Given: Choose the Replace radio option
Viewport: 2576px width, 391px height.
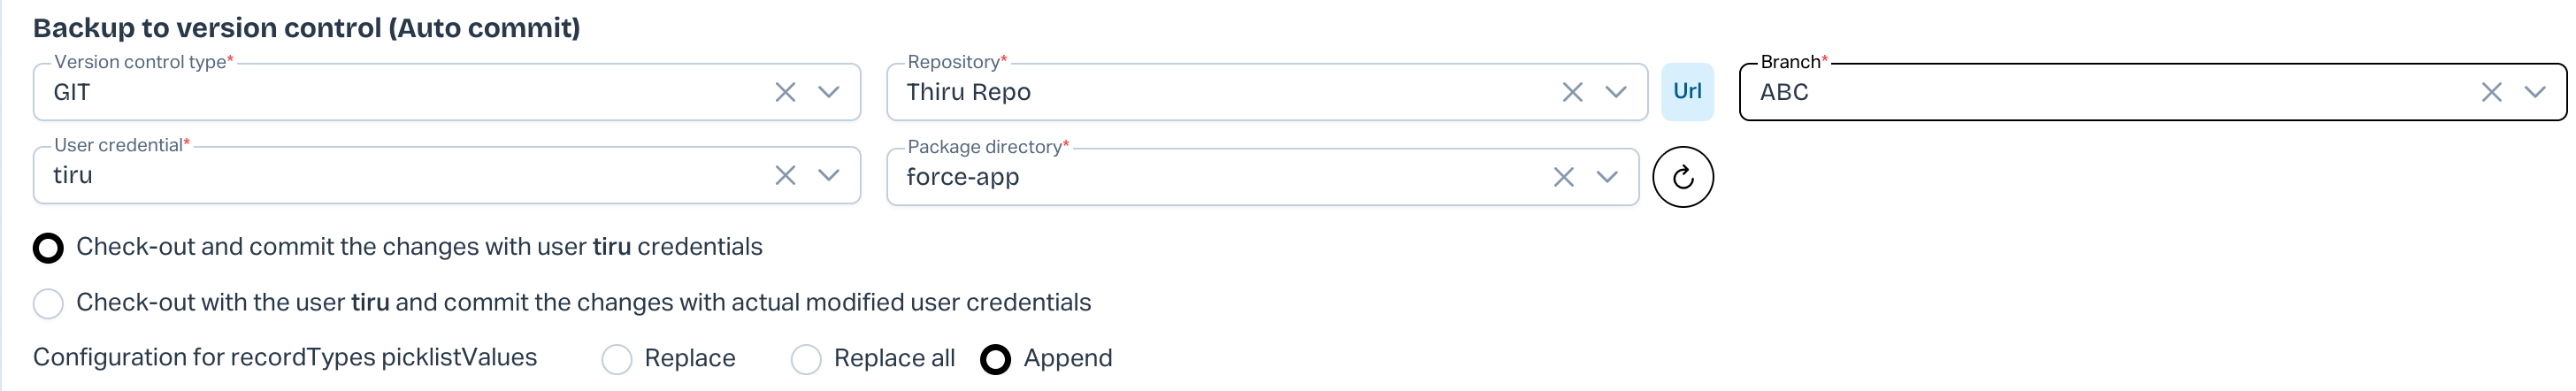Looking at the screenshot, I should [x=617, y=359].
